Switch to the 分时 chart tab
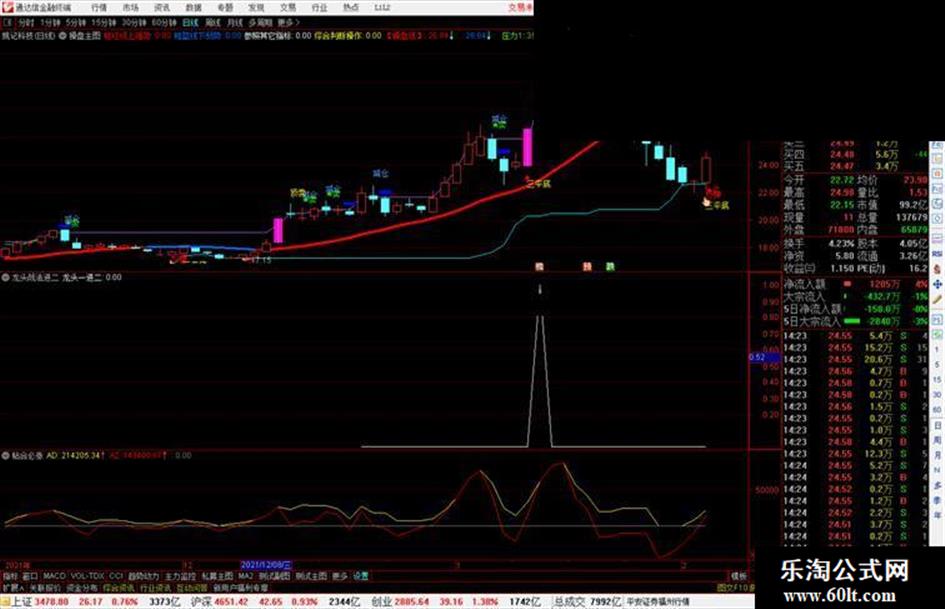Viewport: 945px width, 609px height. 25,23
